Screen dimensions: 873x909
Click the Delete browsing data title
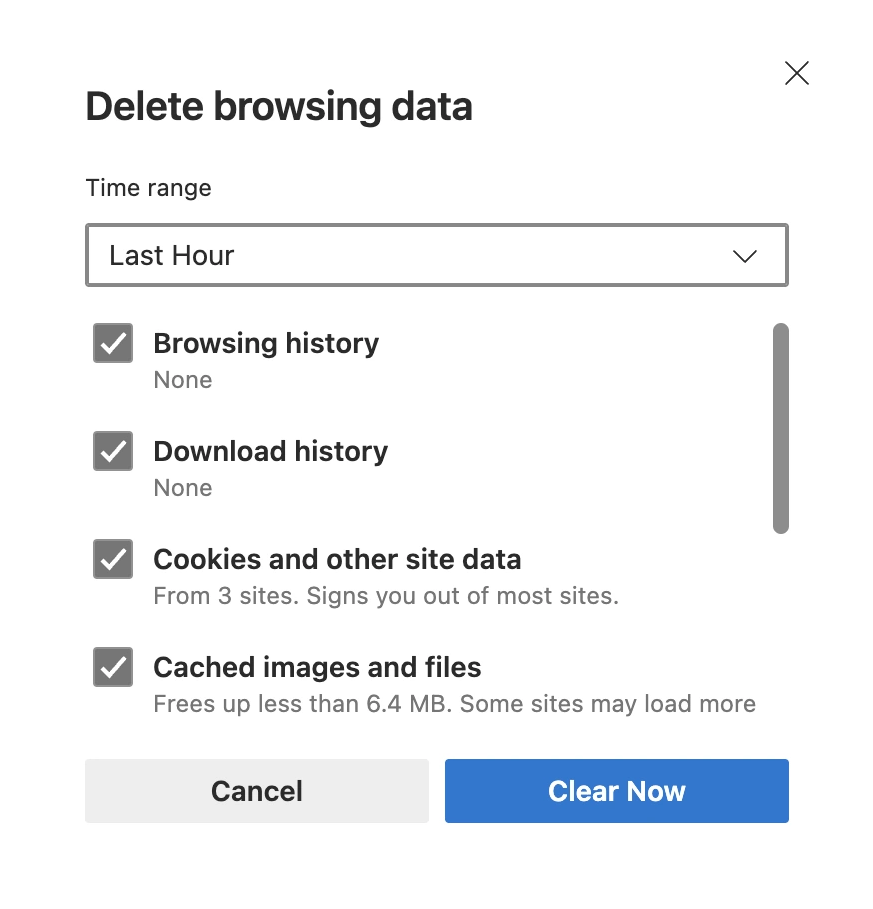point(280,105)
